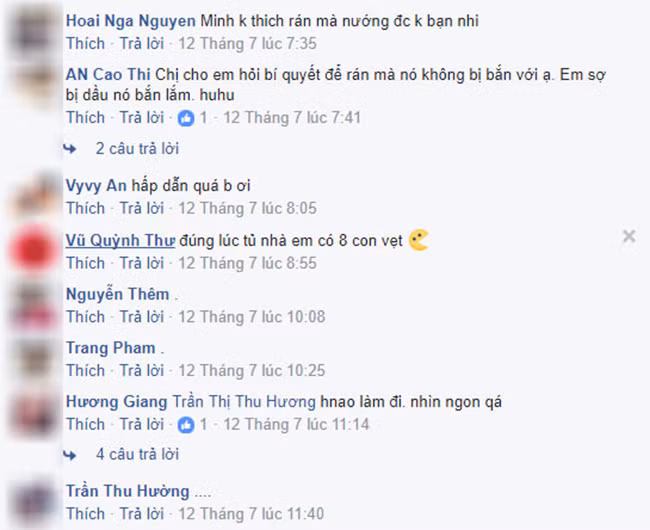Expand the '2 câu trả lời' replies
Viewport: 650px width, 530px height.
pyautogui.click(x=137, y=148)
